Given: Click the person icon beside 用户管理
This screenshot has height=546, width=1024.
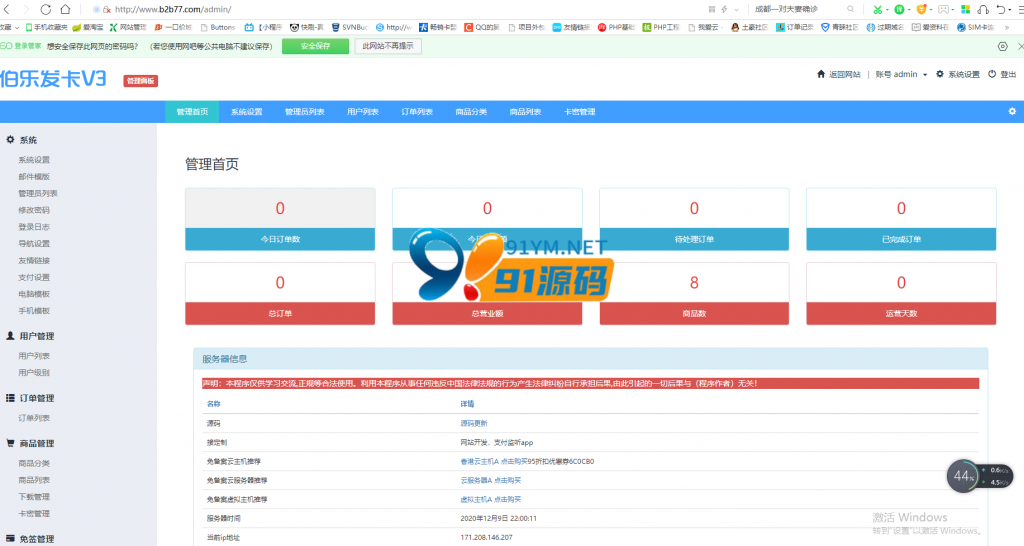Looking at the screenshot, I should [x=10, y=336].
